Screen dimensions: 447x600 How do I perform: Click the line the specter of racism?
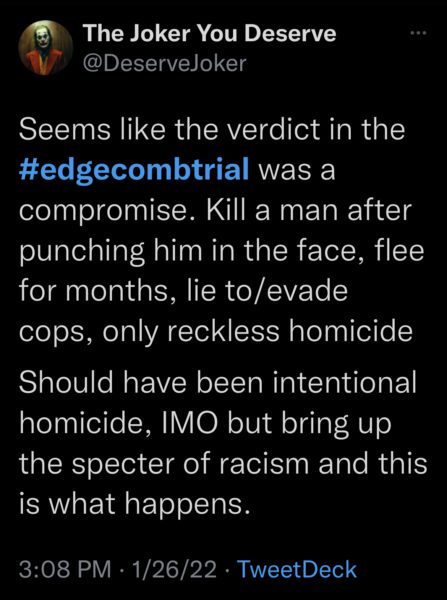coord(223,464)
